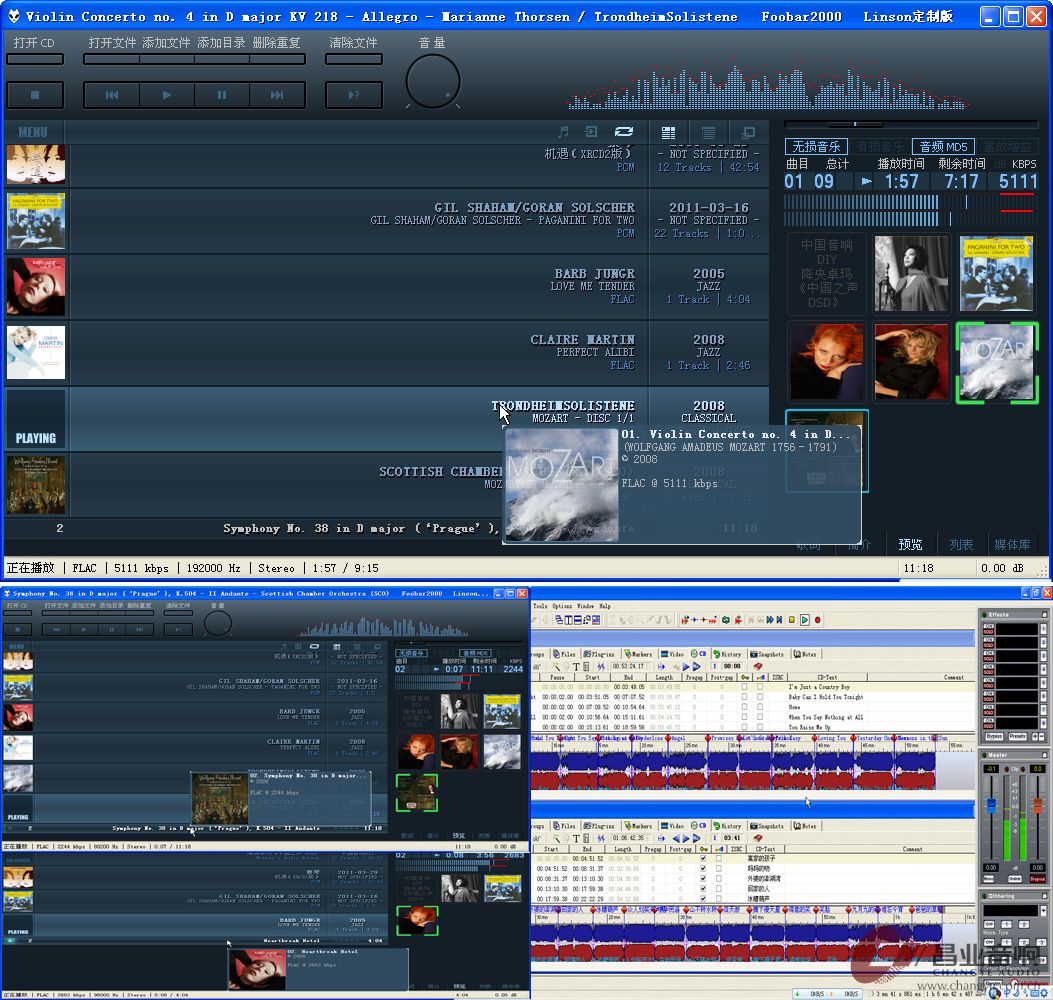Open the effects slot 5 menu button

[1044, 683]
